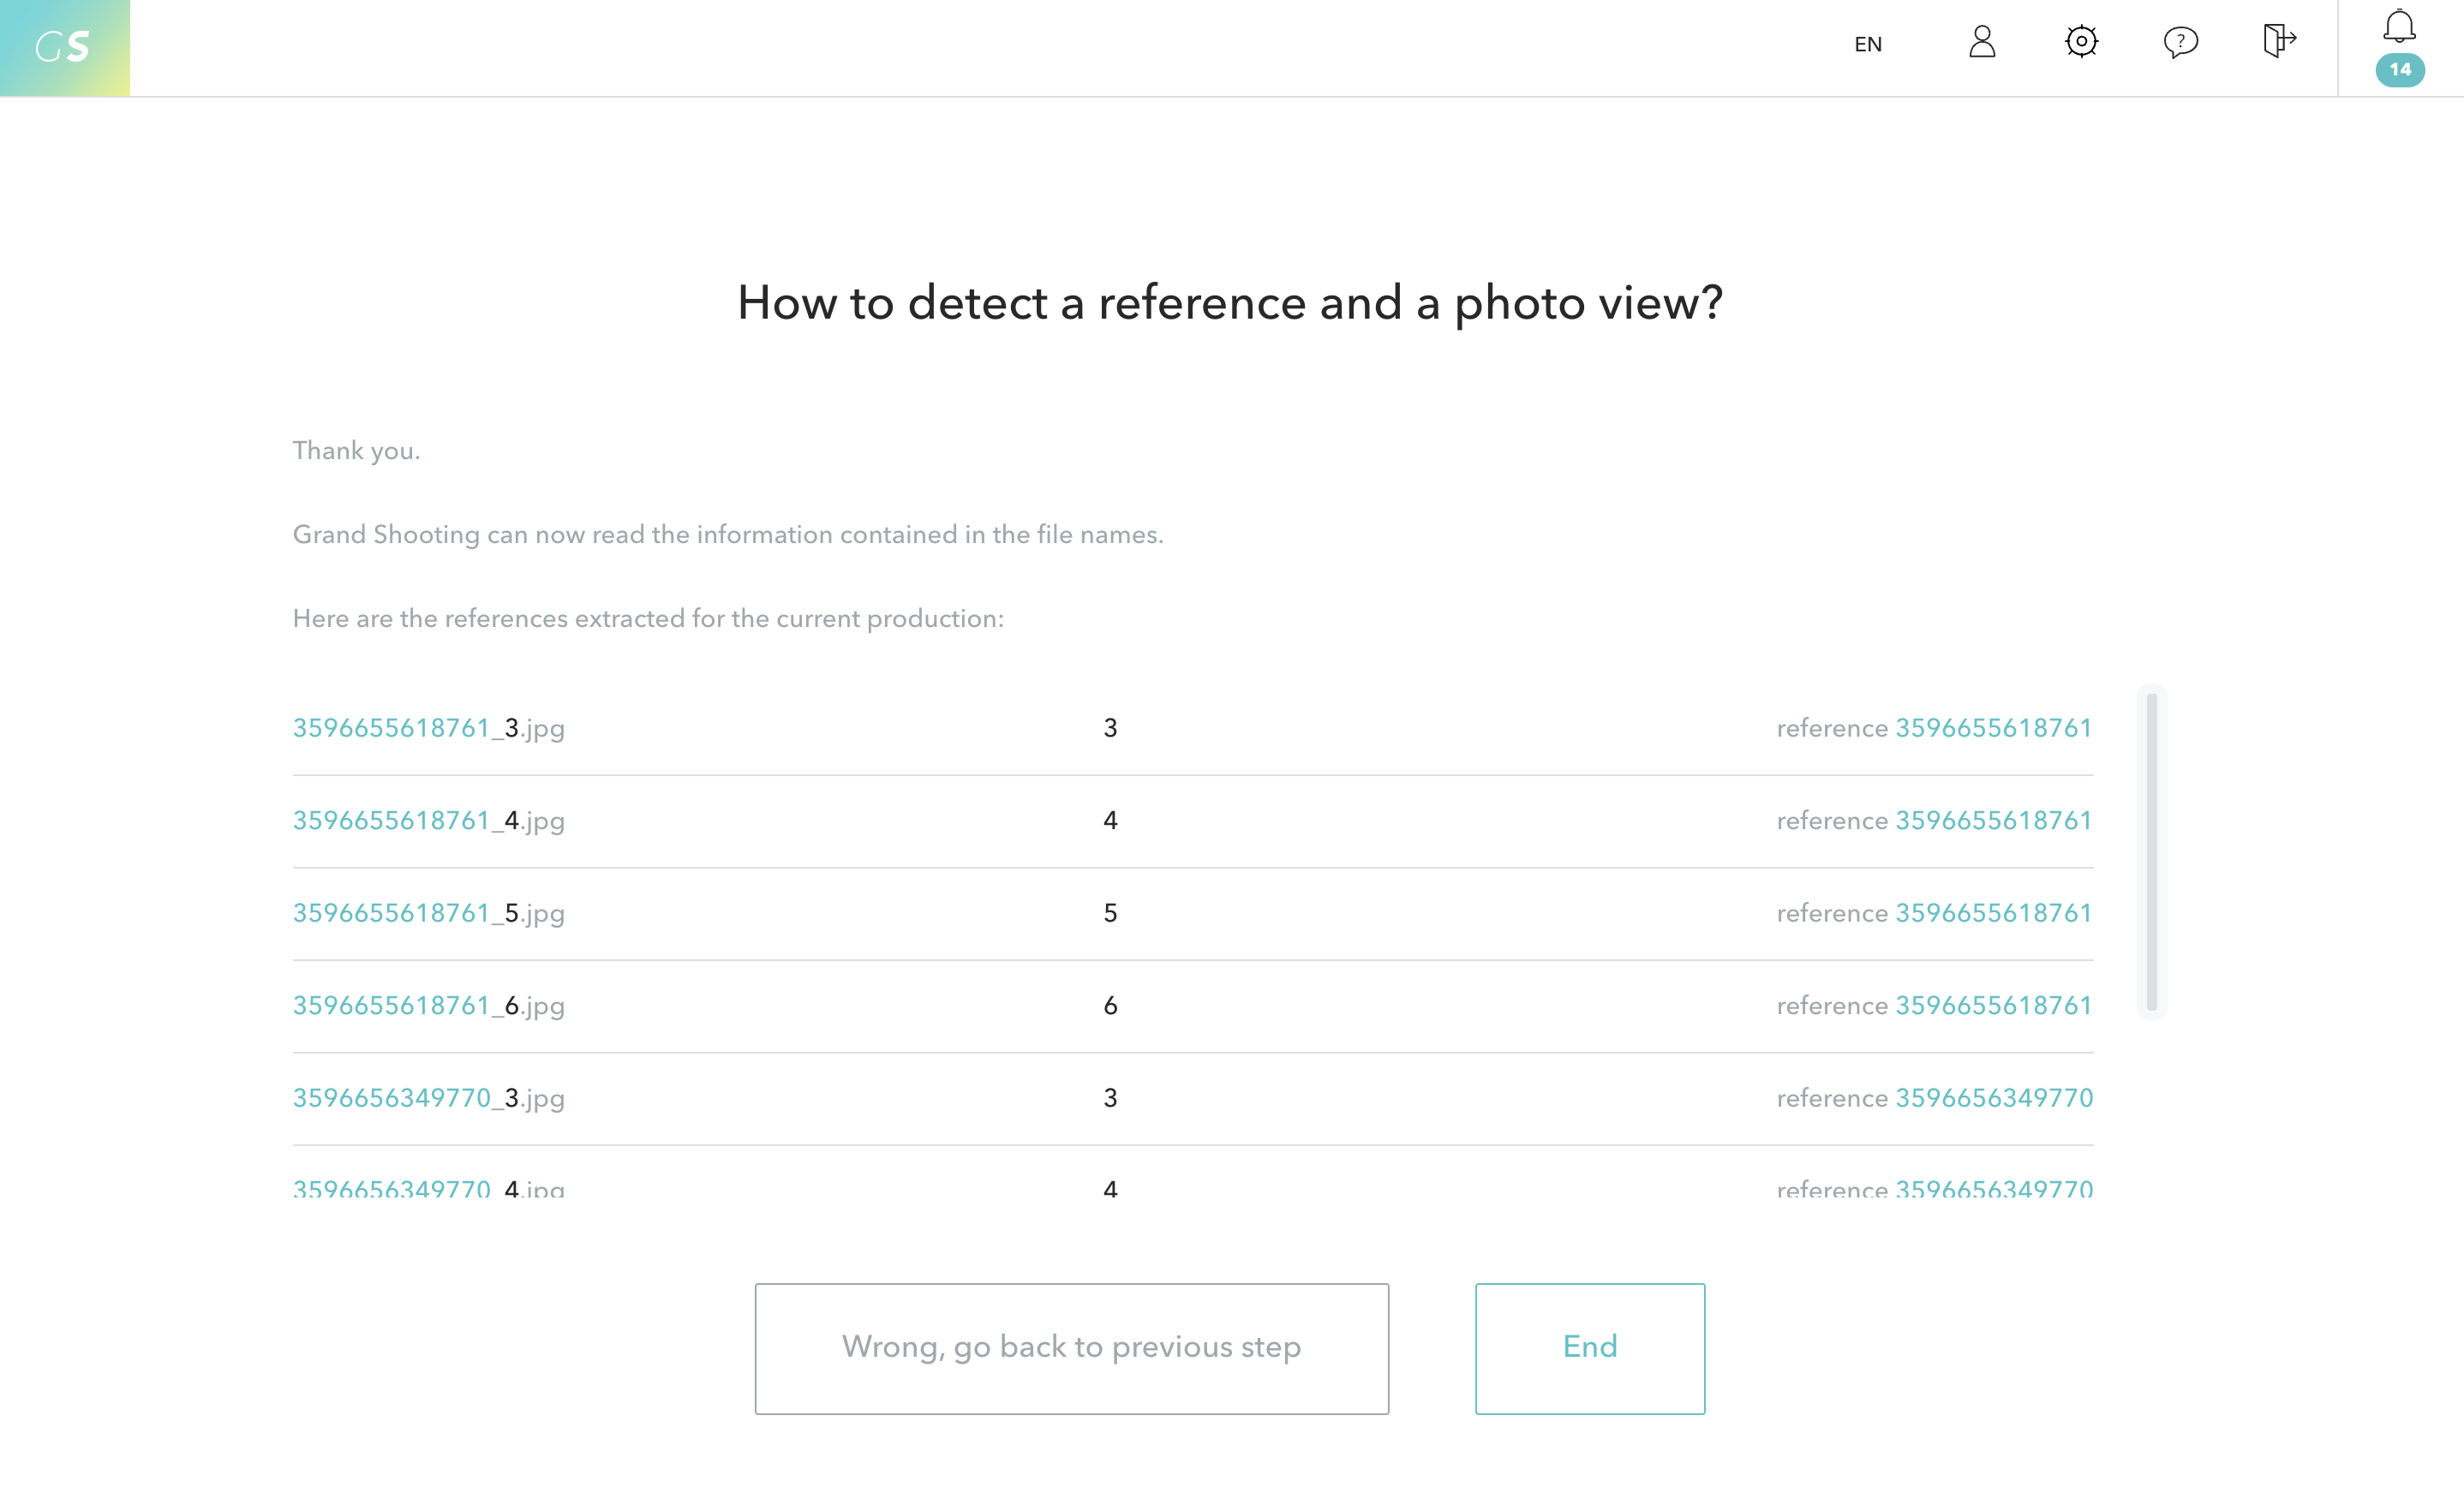2464x1487 pixels.
Task: Select the 3596655618761_5.jpg file name
Action: pos(428,913)
